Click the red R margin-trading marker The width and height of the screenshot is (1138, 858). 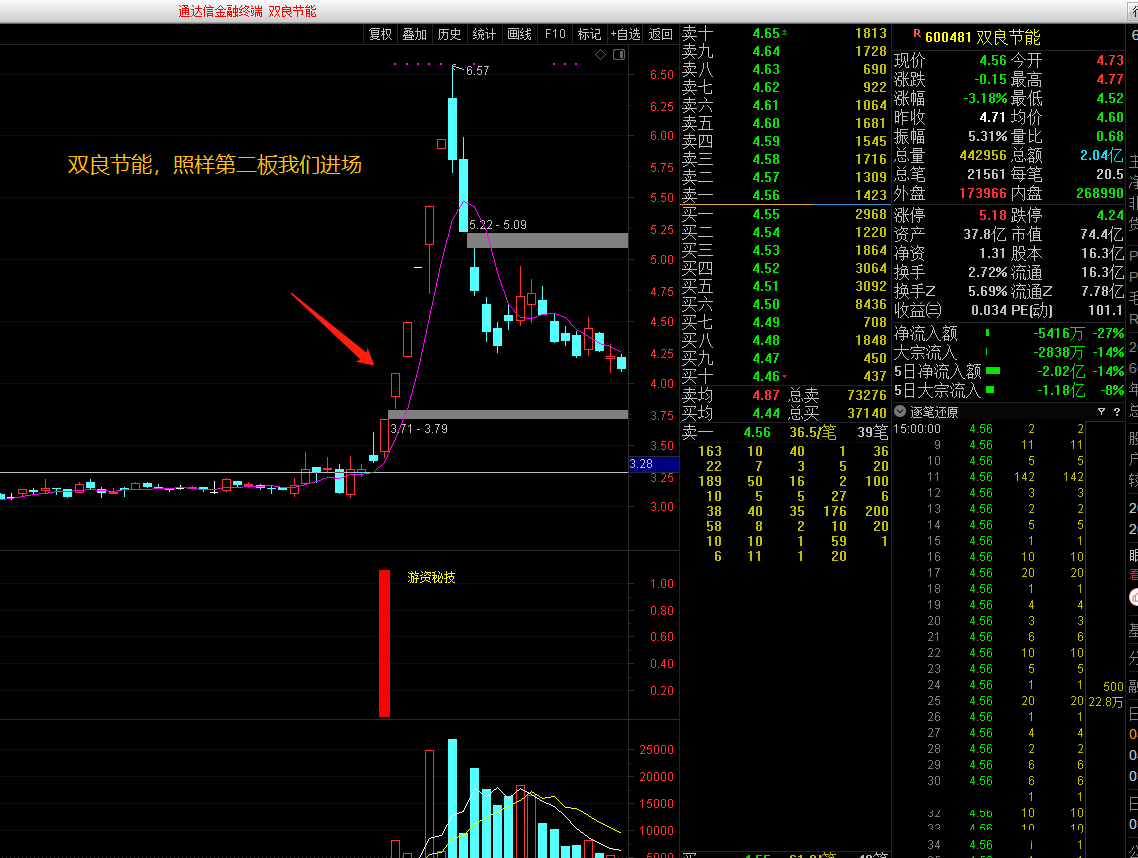[x=917, y=33]
